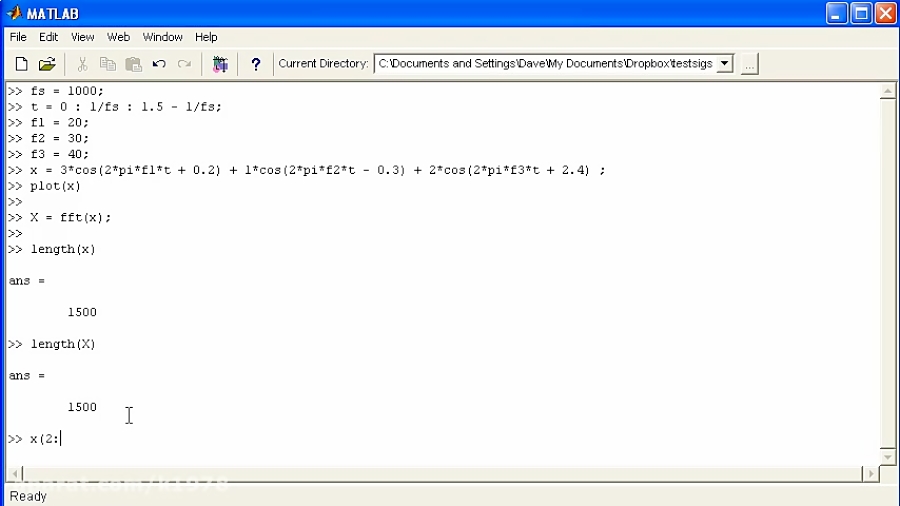Open a file via the folder icon
Screen dimensions: 900x506
(x=47, y=64)
